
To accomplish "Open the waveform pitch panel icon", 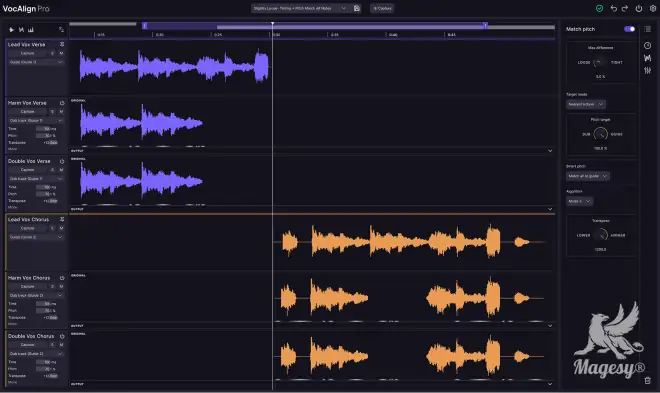I will (647, 58).
